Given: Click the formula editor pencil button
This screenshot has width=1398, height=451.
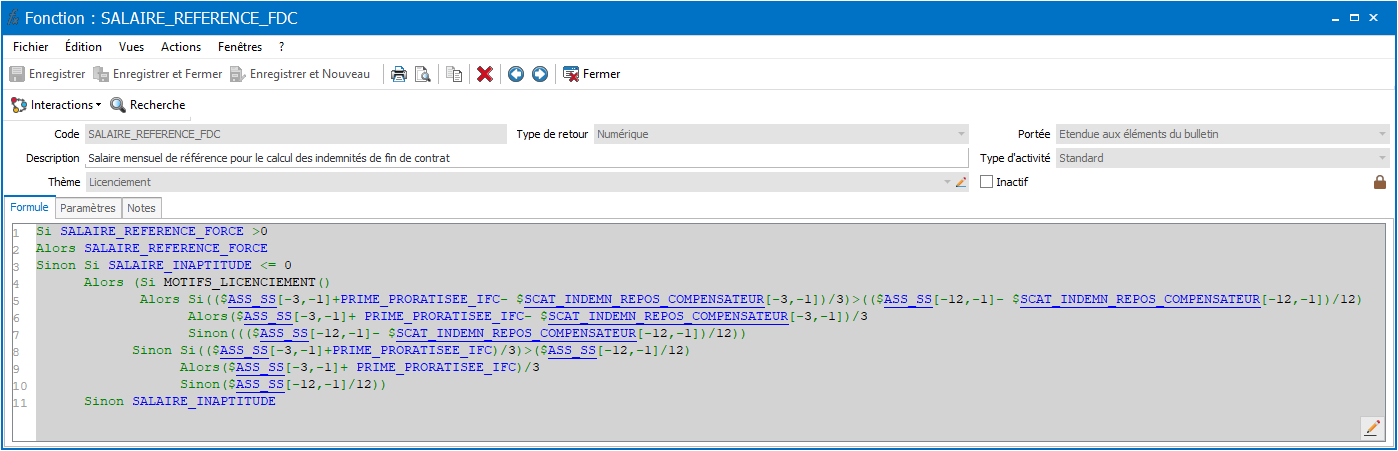Looking at the screenshot, I should click(x=1372, y=427).
